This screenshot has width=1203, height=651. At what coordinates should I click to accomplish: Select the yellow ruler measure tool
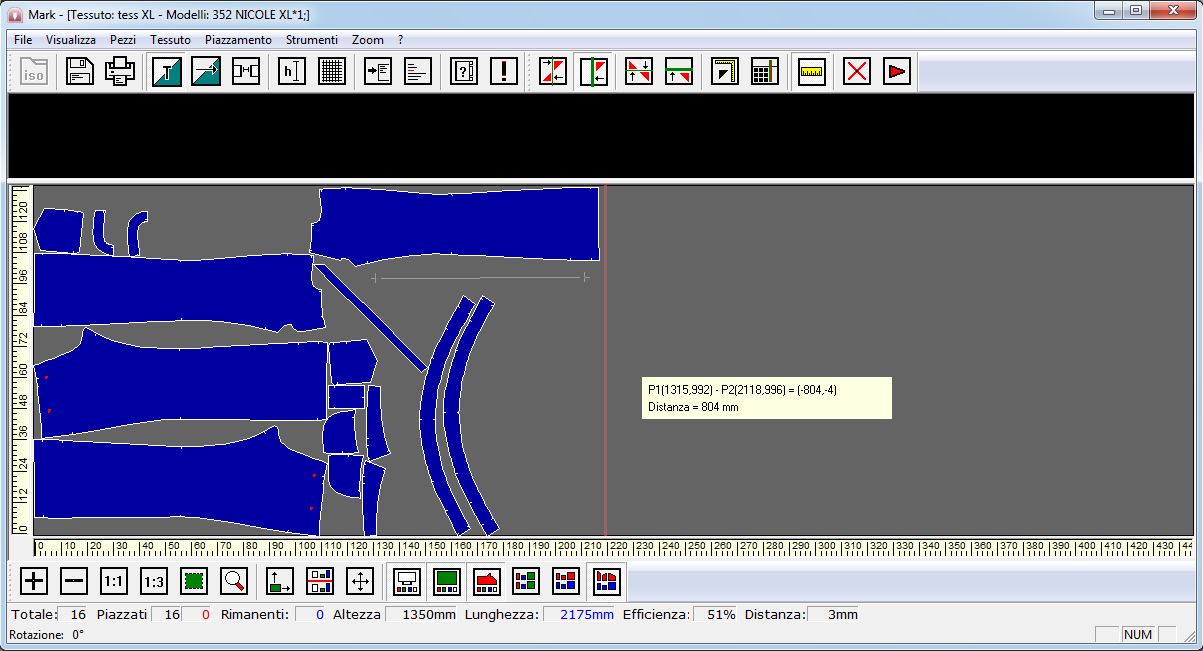[812, 72]
